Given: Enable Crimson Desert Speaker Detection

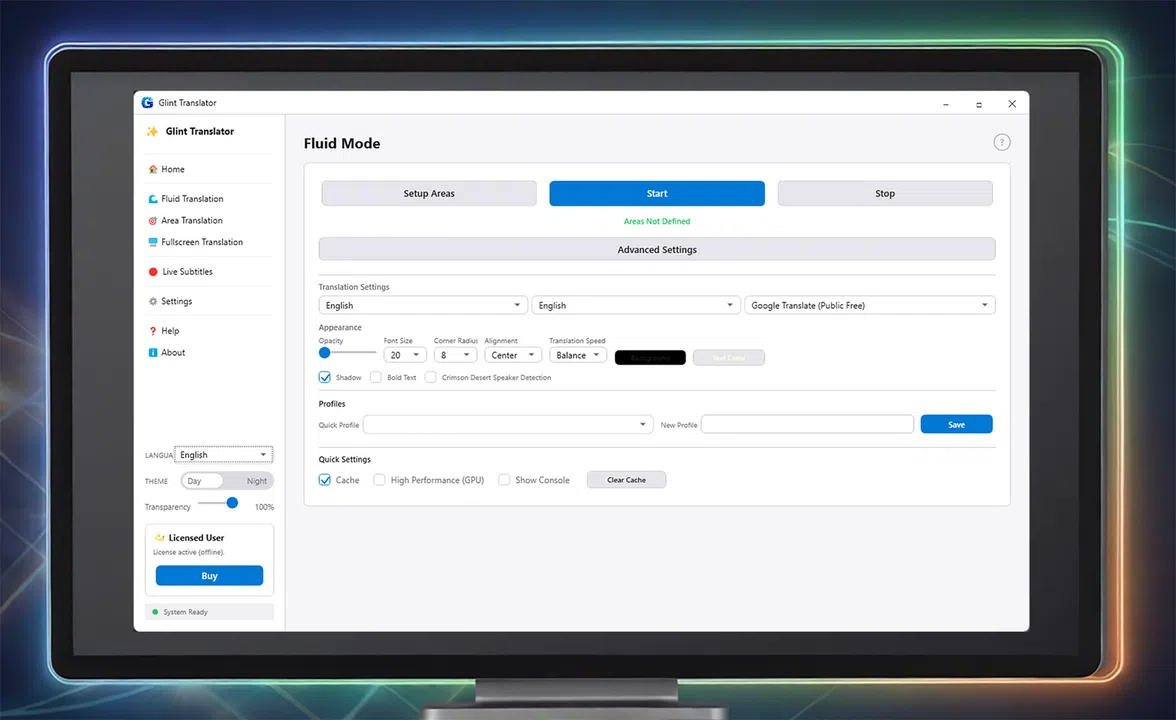Looking at the screenshot, I should click(430, 377).
